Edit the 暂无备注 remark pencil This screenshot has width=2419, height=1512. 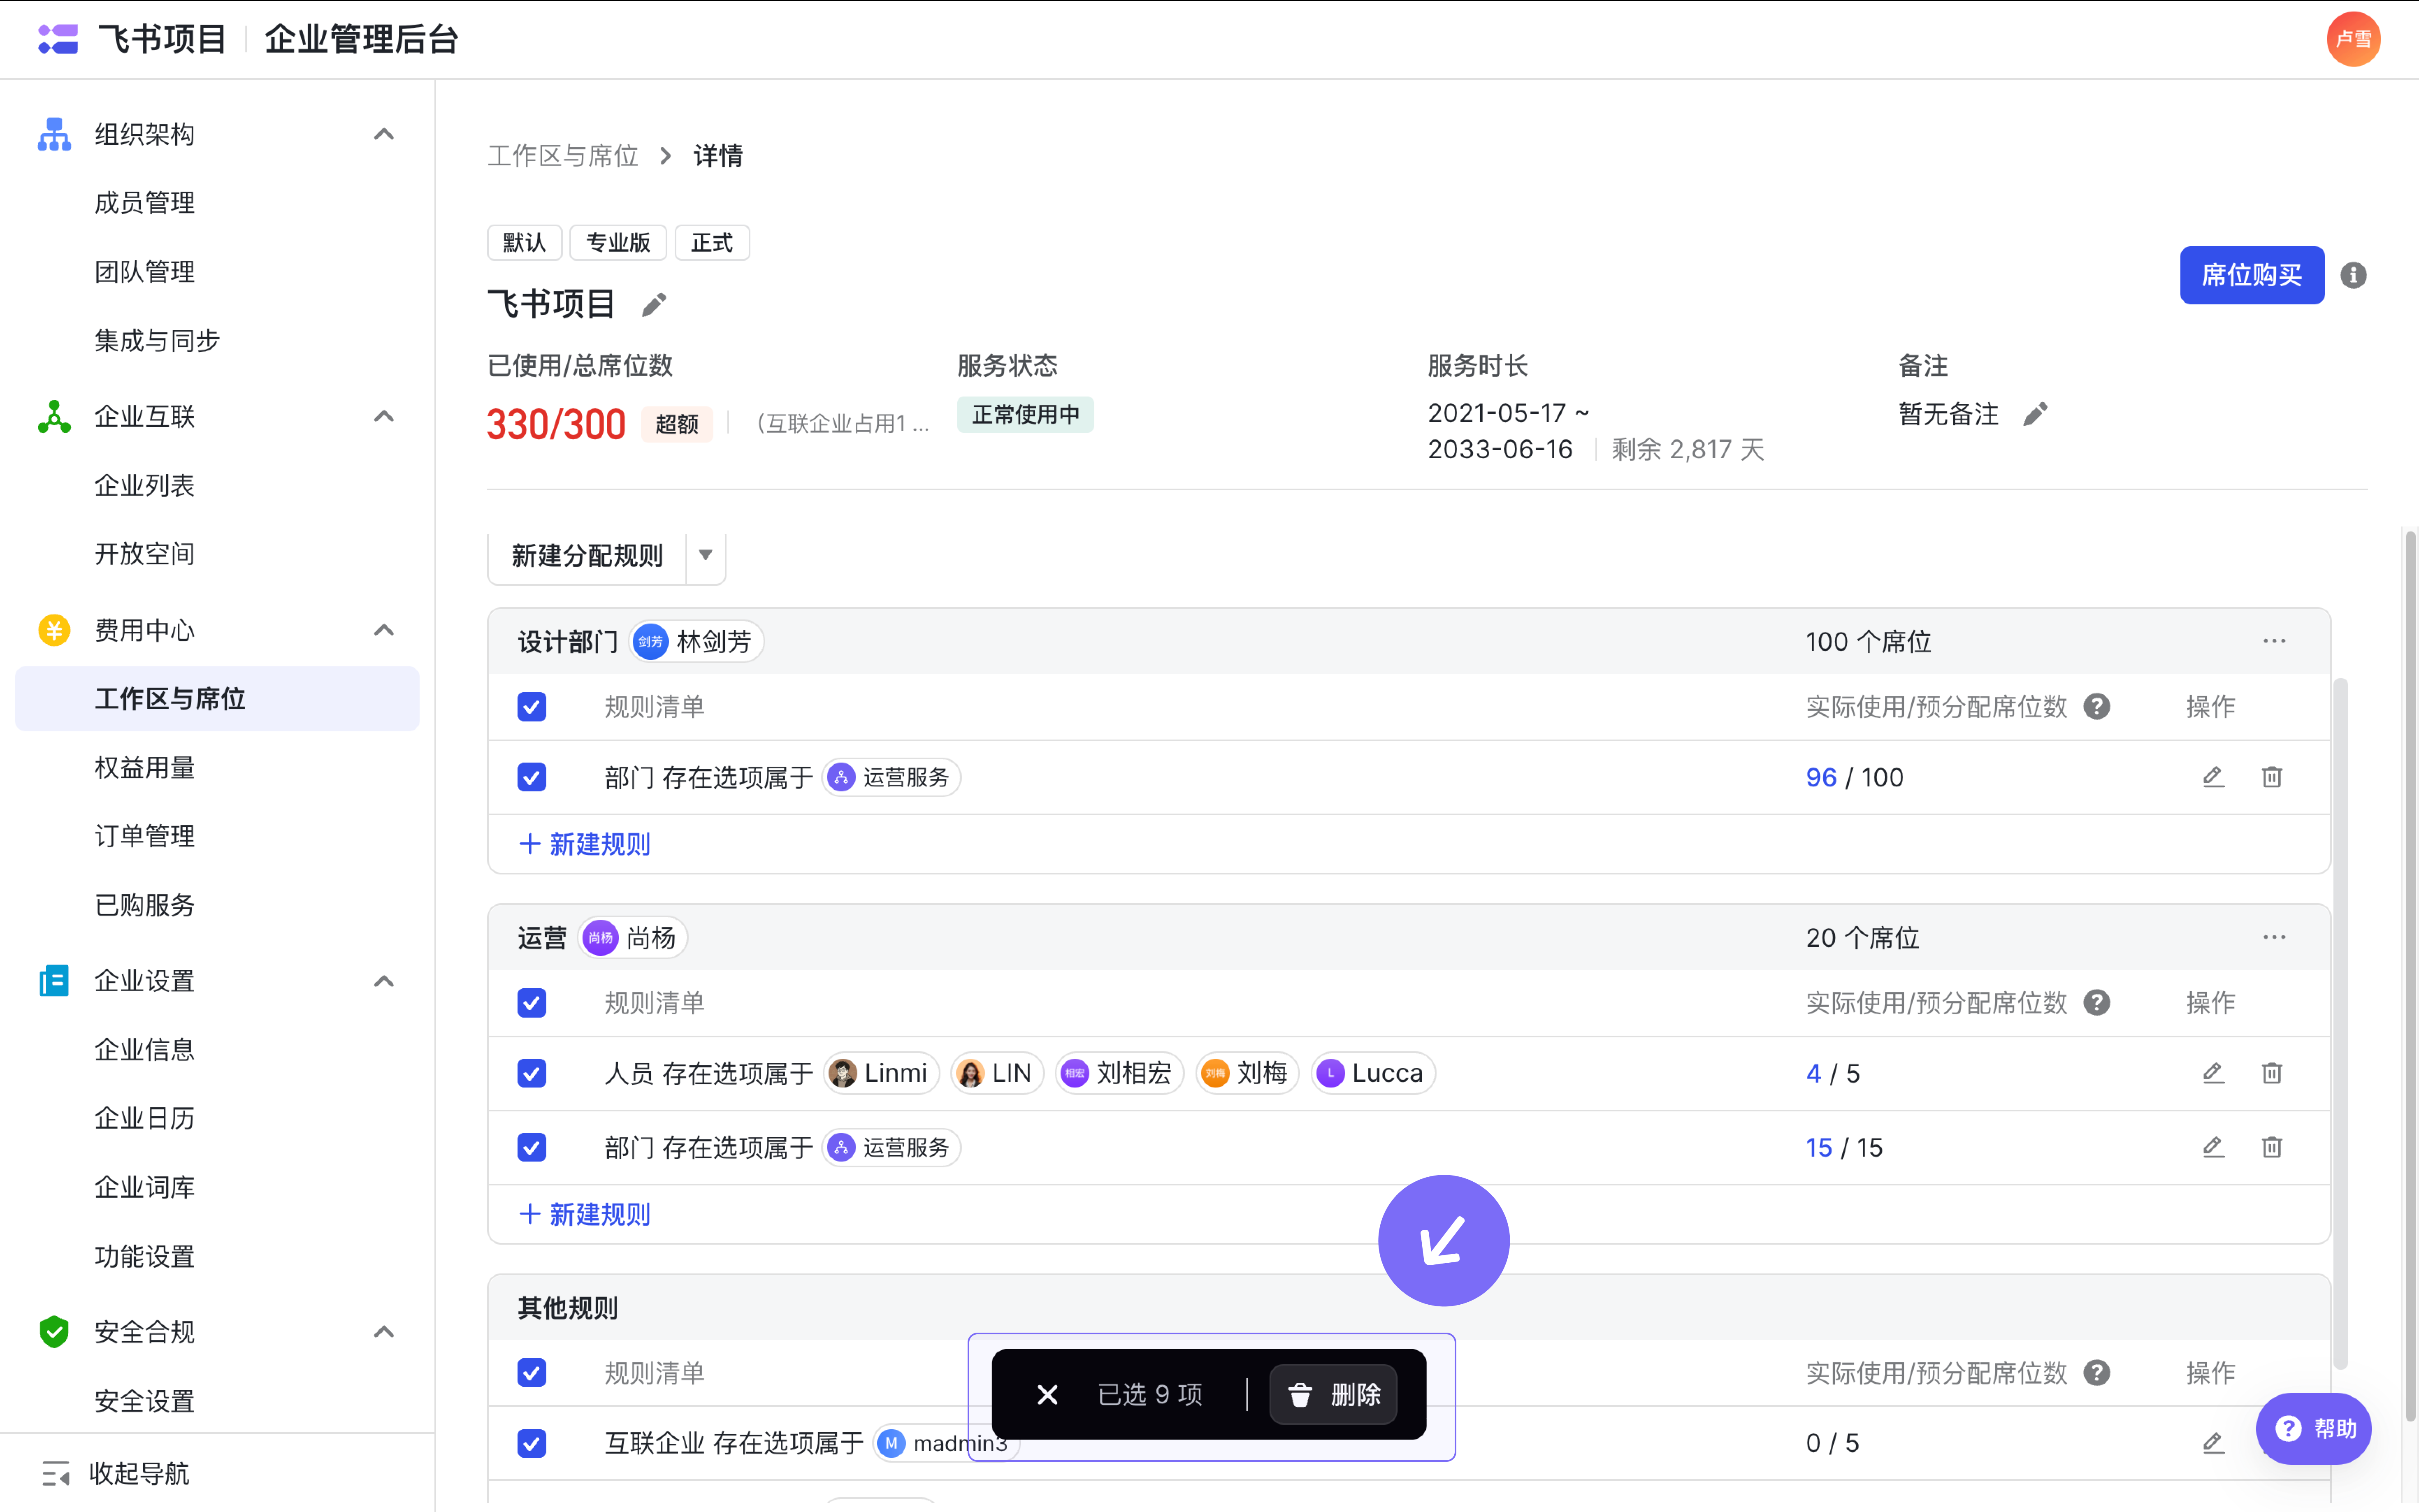tap(2035, 414)
